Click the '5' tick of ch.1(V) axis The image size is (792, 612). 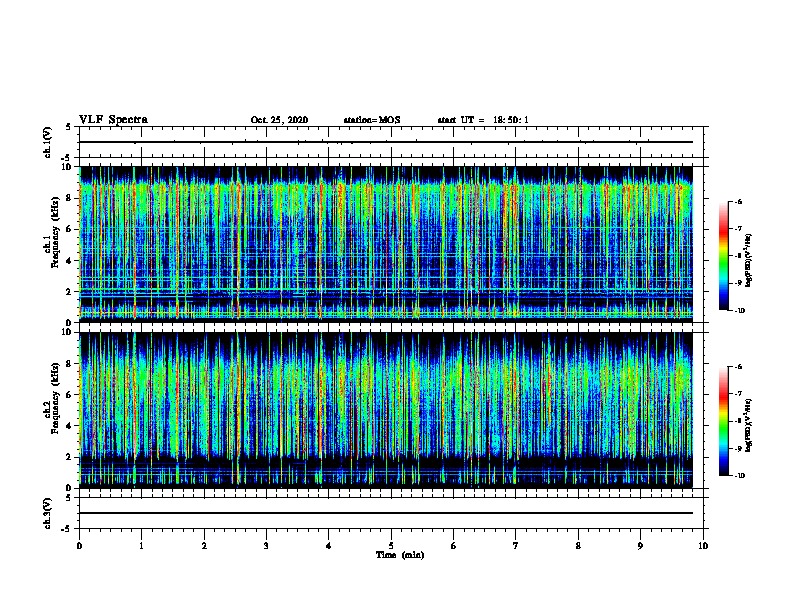point(68,127)
